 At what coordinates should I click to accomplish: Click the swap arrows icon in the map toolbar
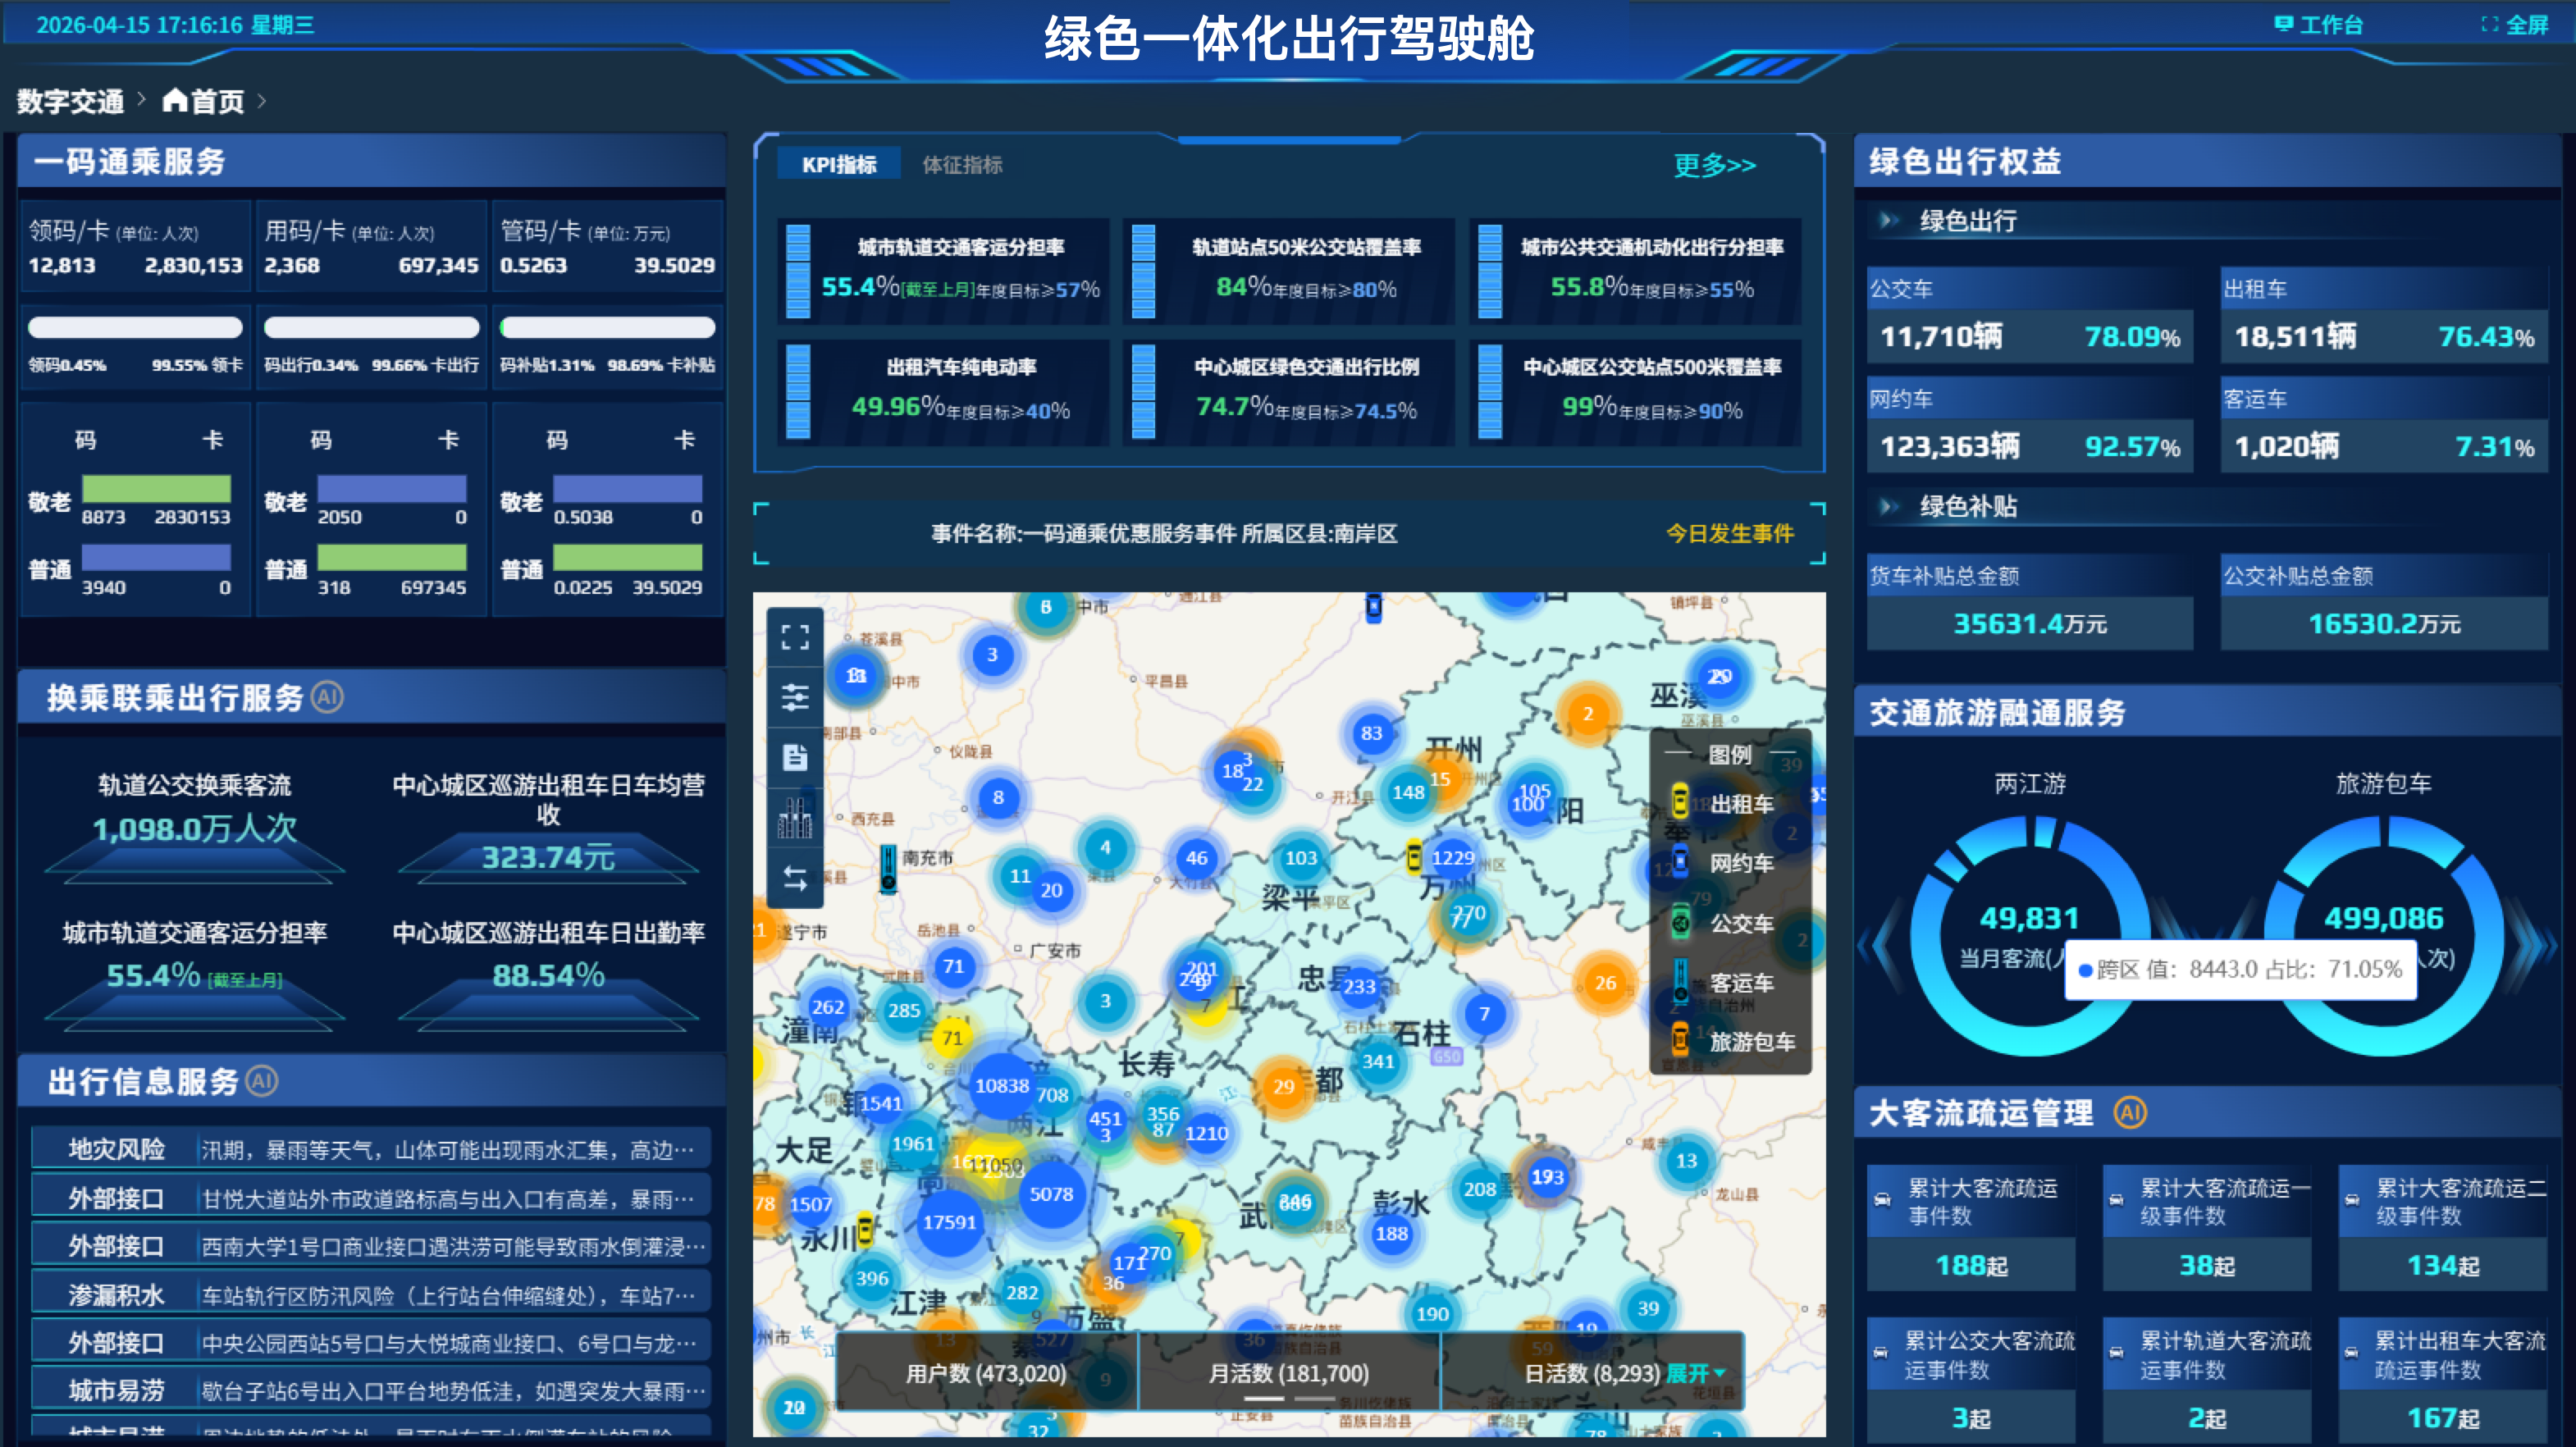click(795, 878)
